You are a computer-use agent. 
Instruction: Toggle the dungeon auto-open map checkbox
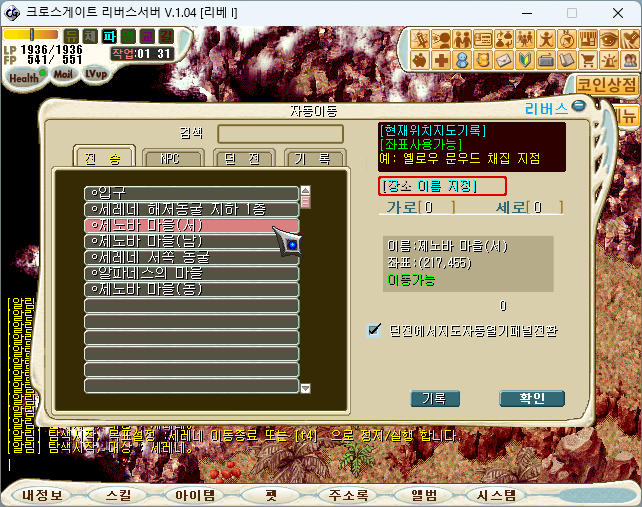(373, 330)
